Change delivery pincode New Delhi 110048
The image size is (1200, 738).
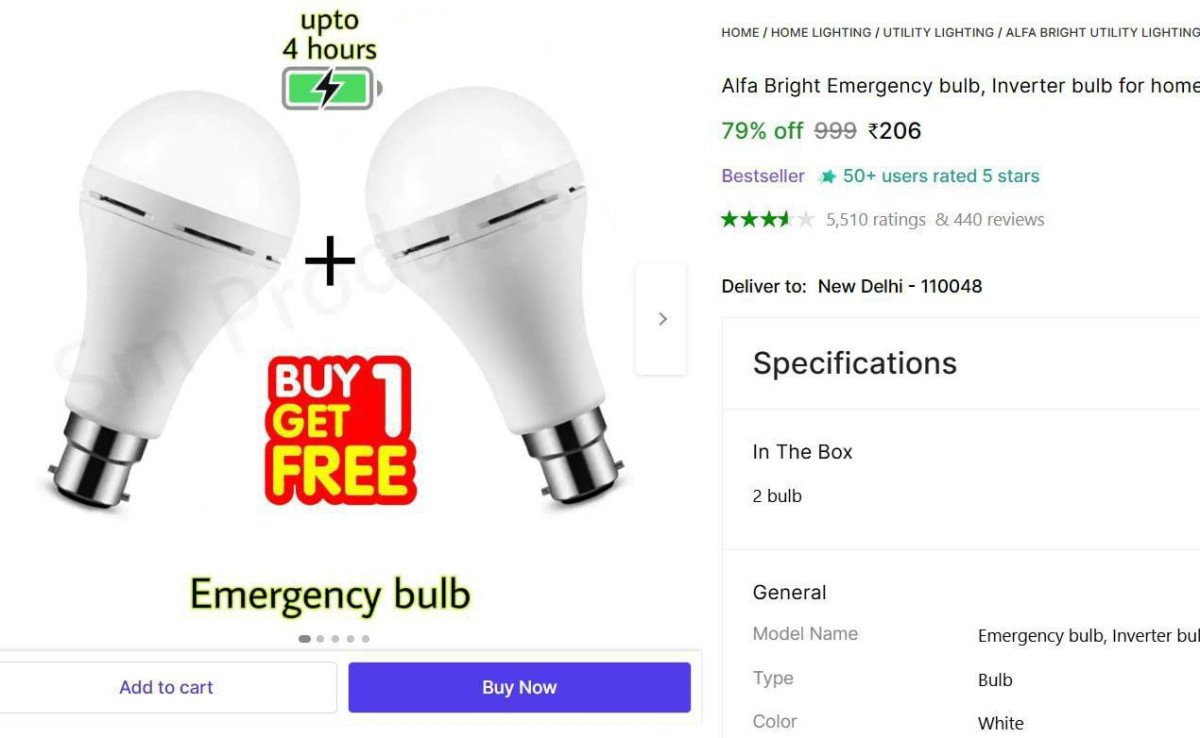click(900, 286)
